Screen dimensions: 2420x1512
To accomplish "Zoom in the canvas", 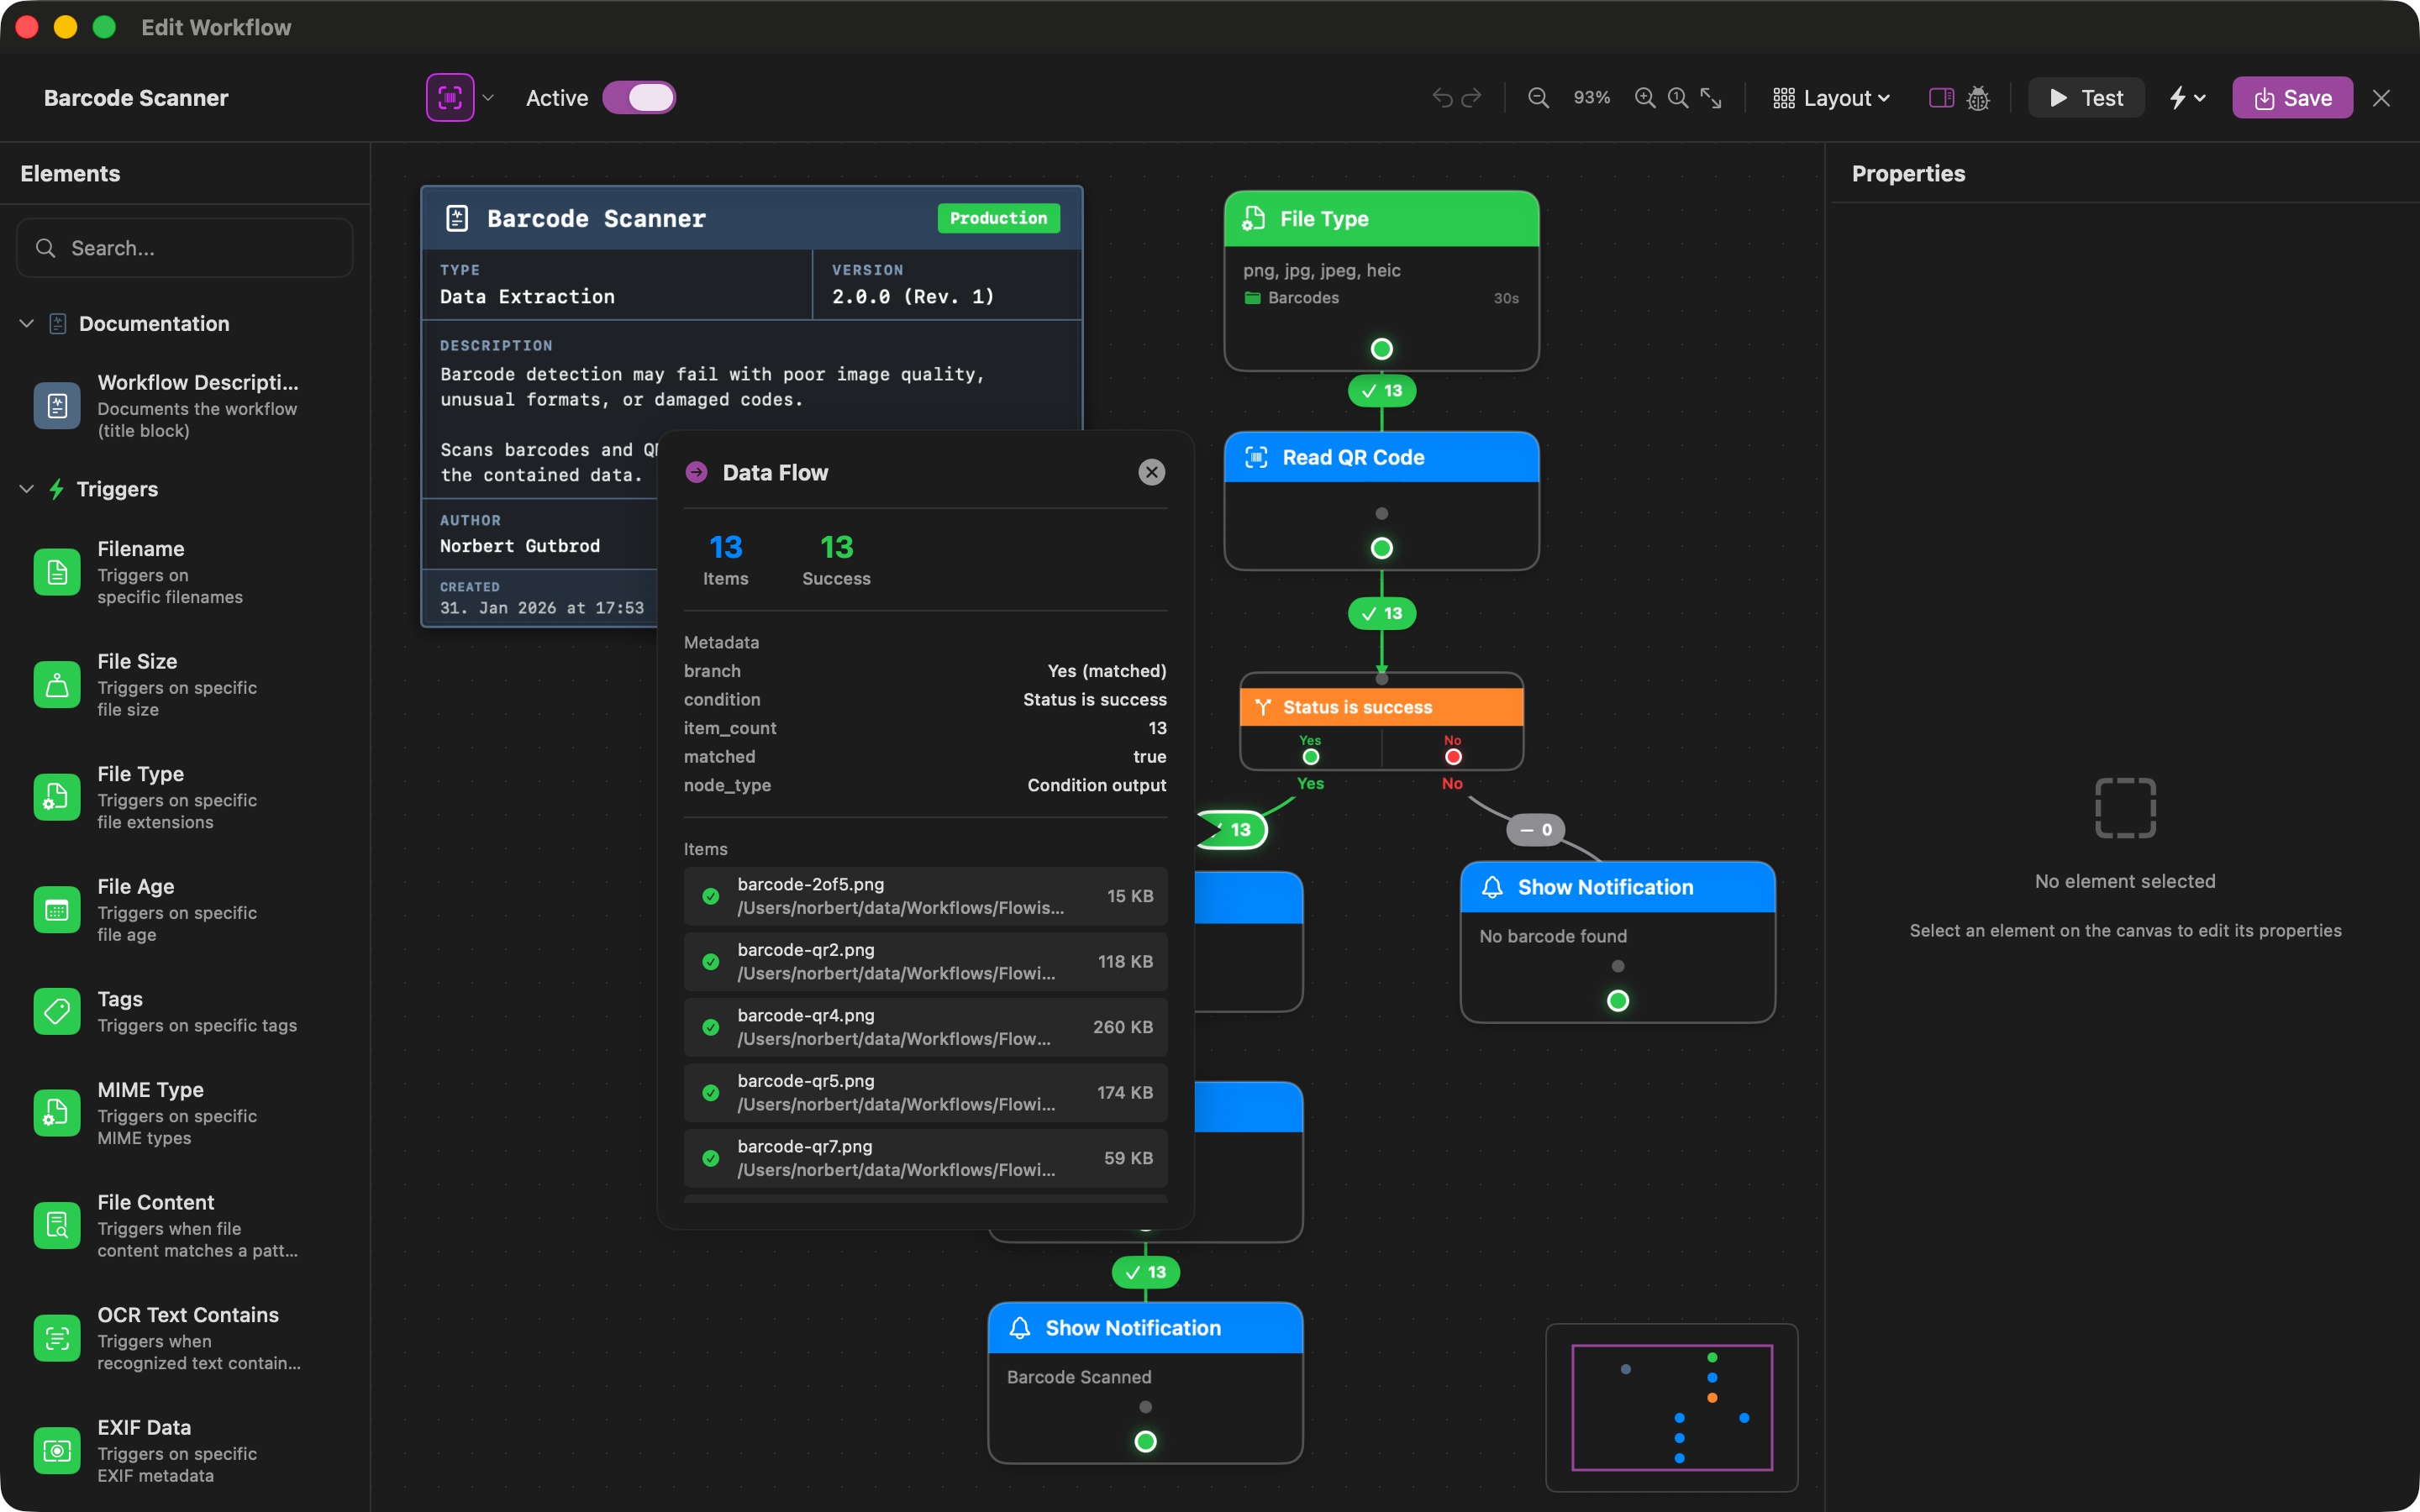I will pos(1644,98).
